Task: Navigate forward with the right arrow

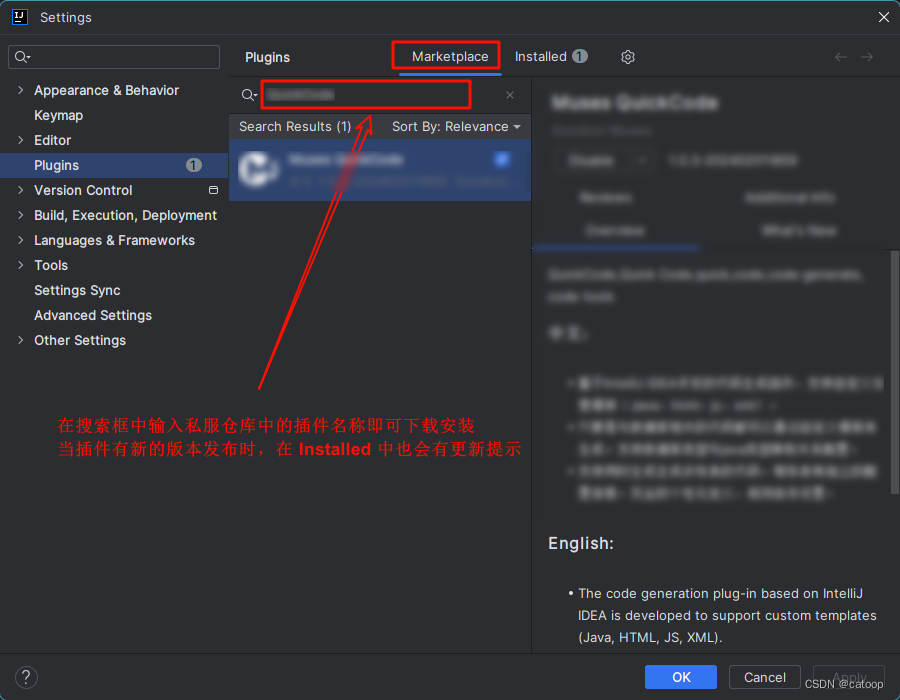Action: pos(867,57)
